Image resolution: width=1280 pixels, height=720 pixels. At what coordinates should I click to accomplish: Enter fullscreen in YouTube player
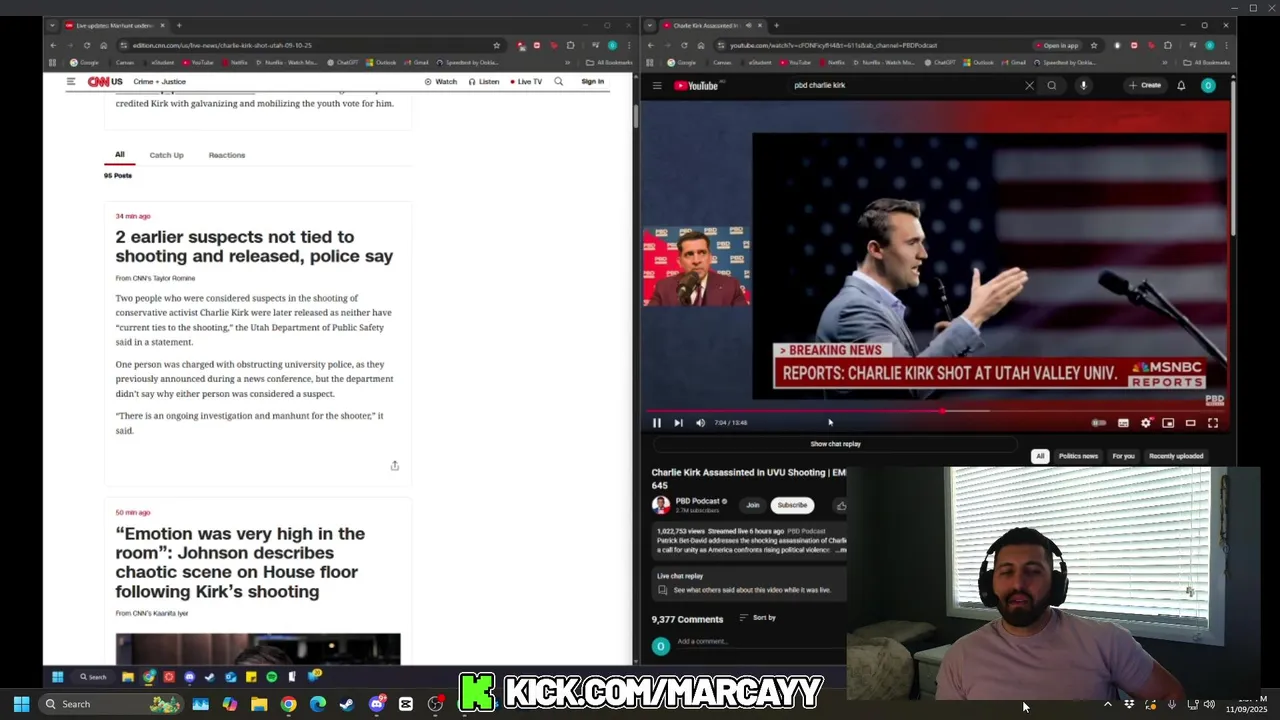1213,423
